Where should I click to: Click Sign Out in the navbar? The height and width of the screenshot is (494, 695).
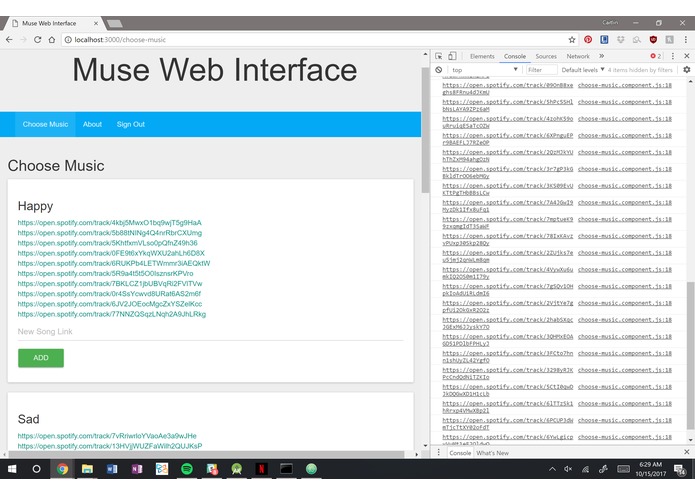(131, 124)
